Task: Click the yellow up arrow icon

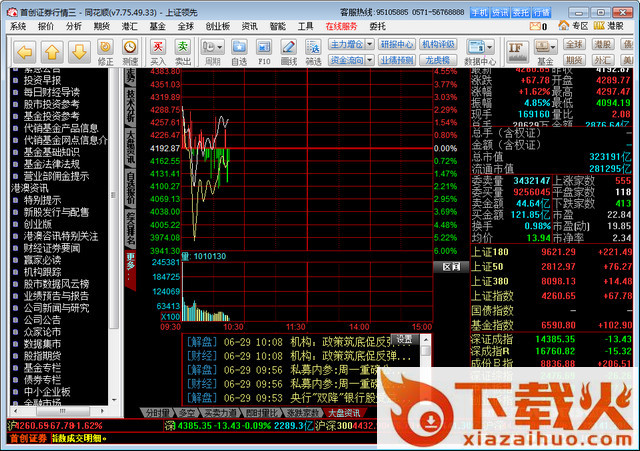Action: [51, 52]
